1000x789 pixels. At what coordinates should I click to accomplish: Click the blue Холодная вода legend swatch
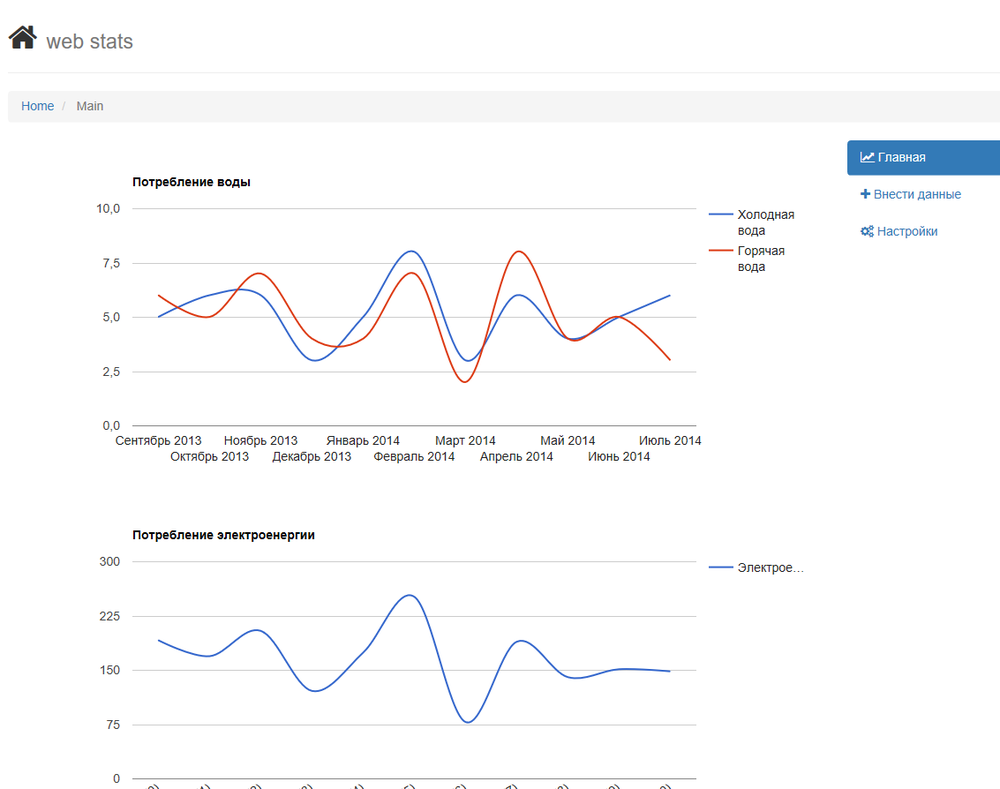pos(720,215)
